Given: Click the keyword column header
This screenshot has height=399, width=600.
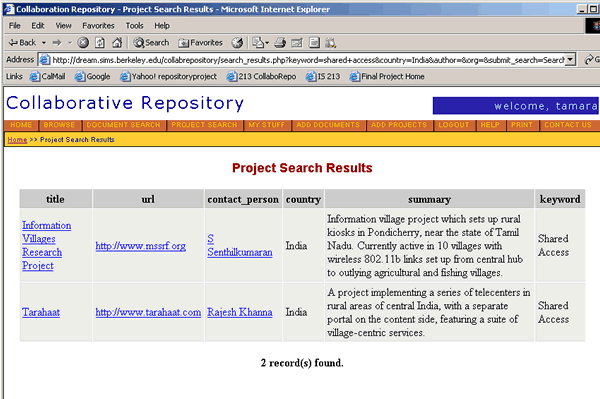Looking at the screenshot, I should 560,199.
